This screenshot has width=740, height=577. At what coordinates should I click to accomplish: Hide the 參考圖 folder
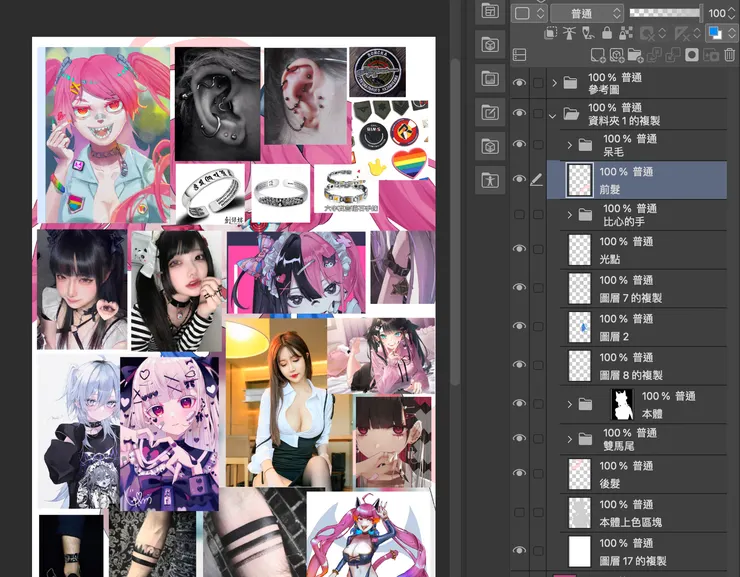[x=519, y=83]
